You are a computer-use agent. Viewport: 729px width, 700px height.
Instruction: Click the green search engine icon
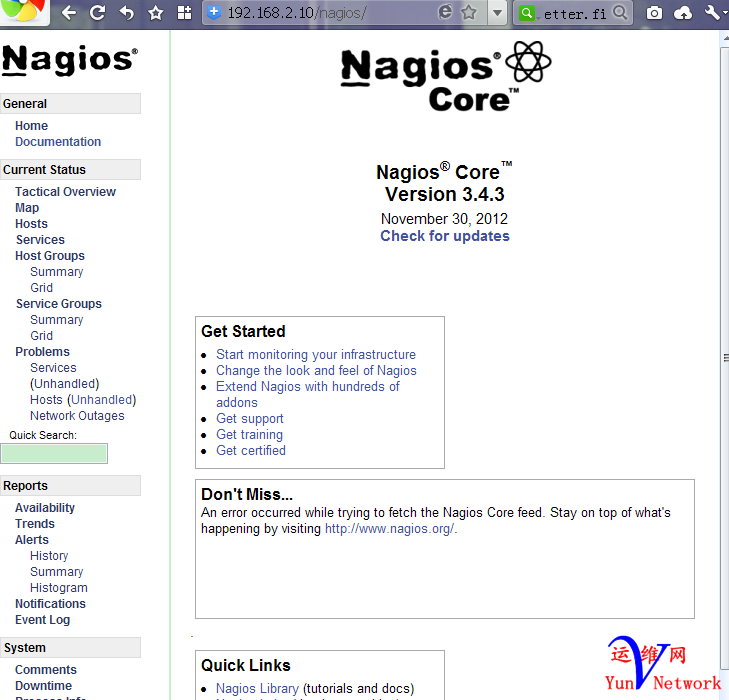coord(527,13)
